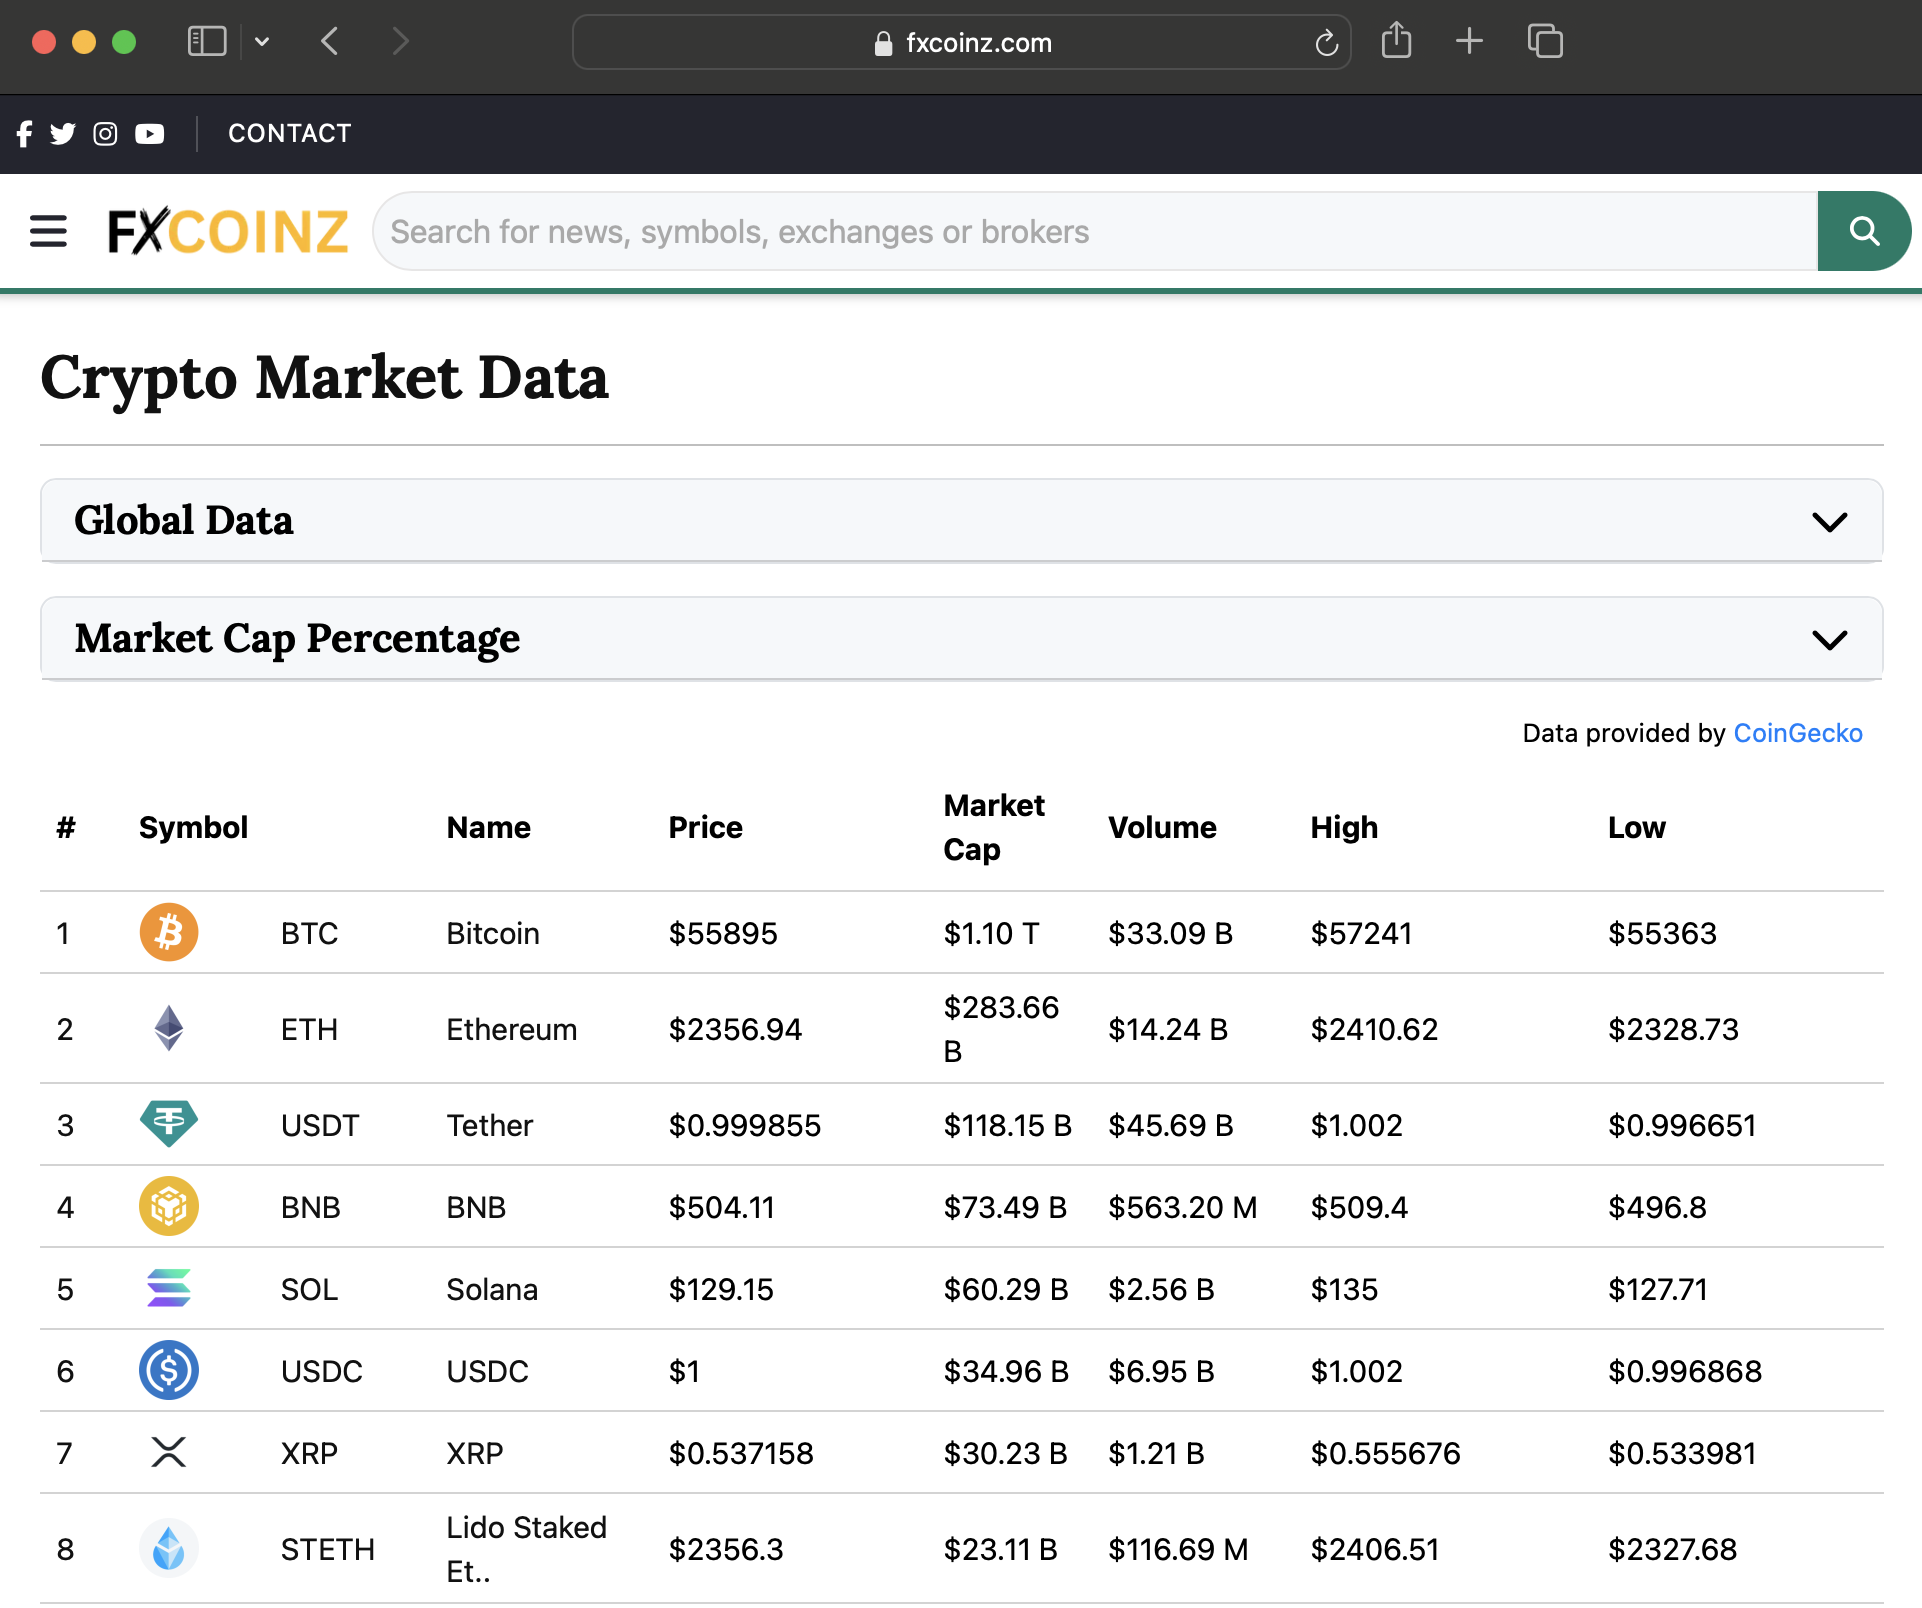This screenshot has height=1608, width=1922.
Task: Open the Twitter social icon
Action: point(63,133)
